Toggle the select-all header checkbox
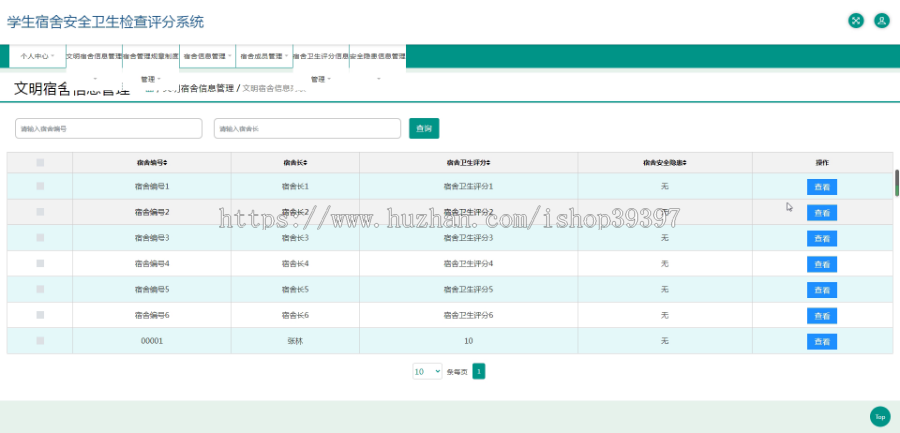Viewport: 900px width, 433px height. [40, 163]
